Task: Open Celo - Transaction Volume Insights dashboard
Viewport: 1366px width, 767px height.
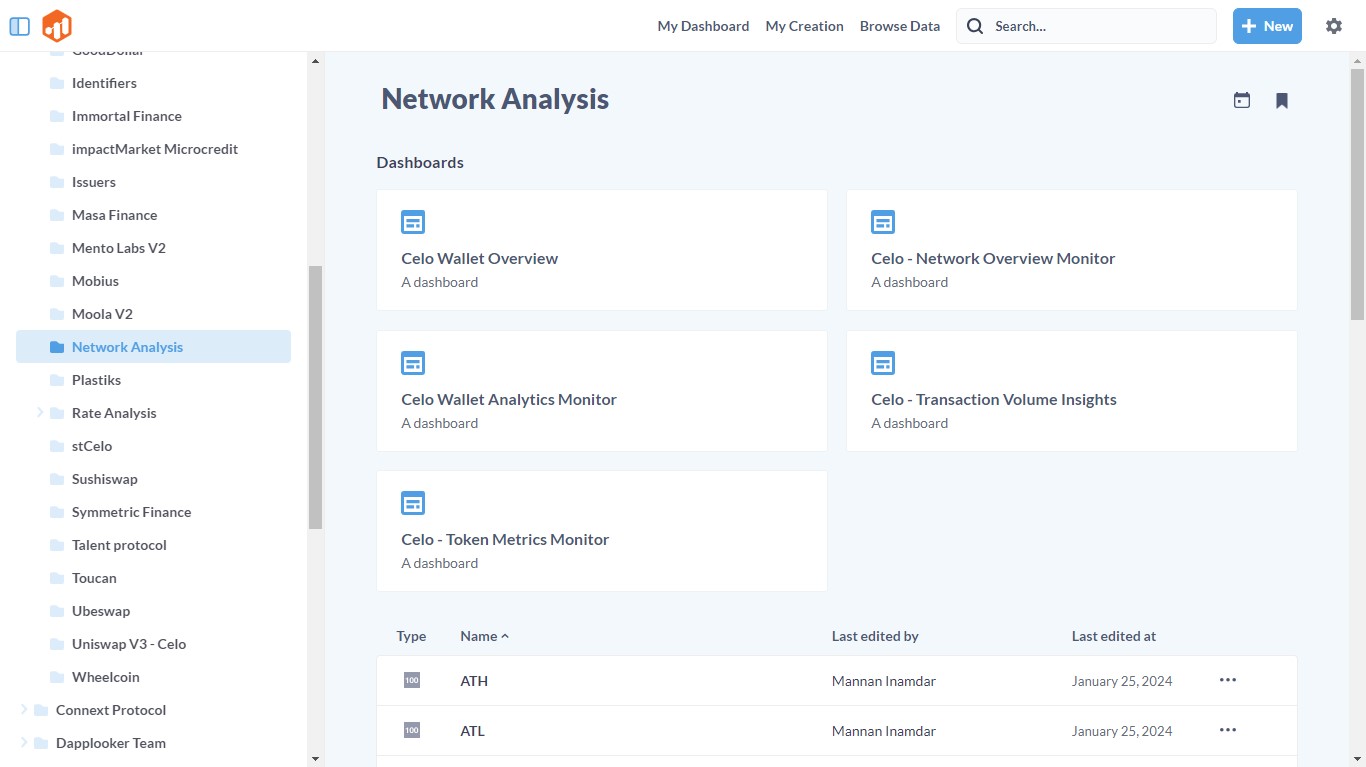Action: (993, 399)
